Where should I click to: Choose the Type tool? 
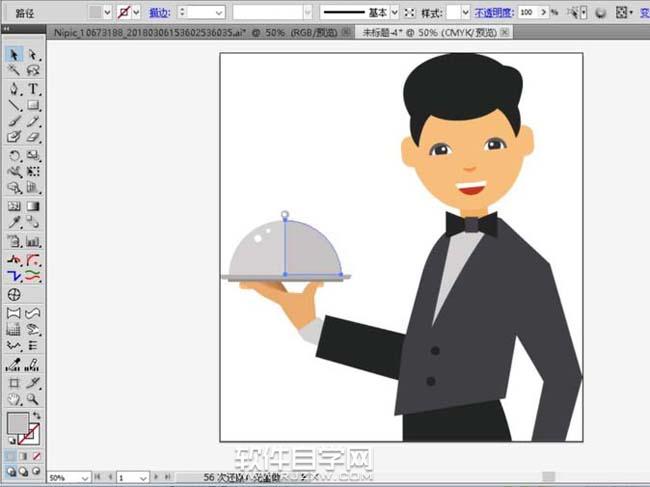pyautogui.click(x=33, y=88)
